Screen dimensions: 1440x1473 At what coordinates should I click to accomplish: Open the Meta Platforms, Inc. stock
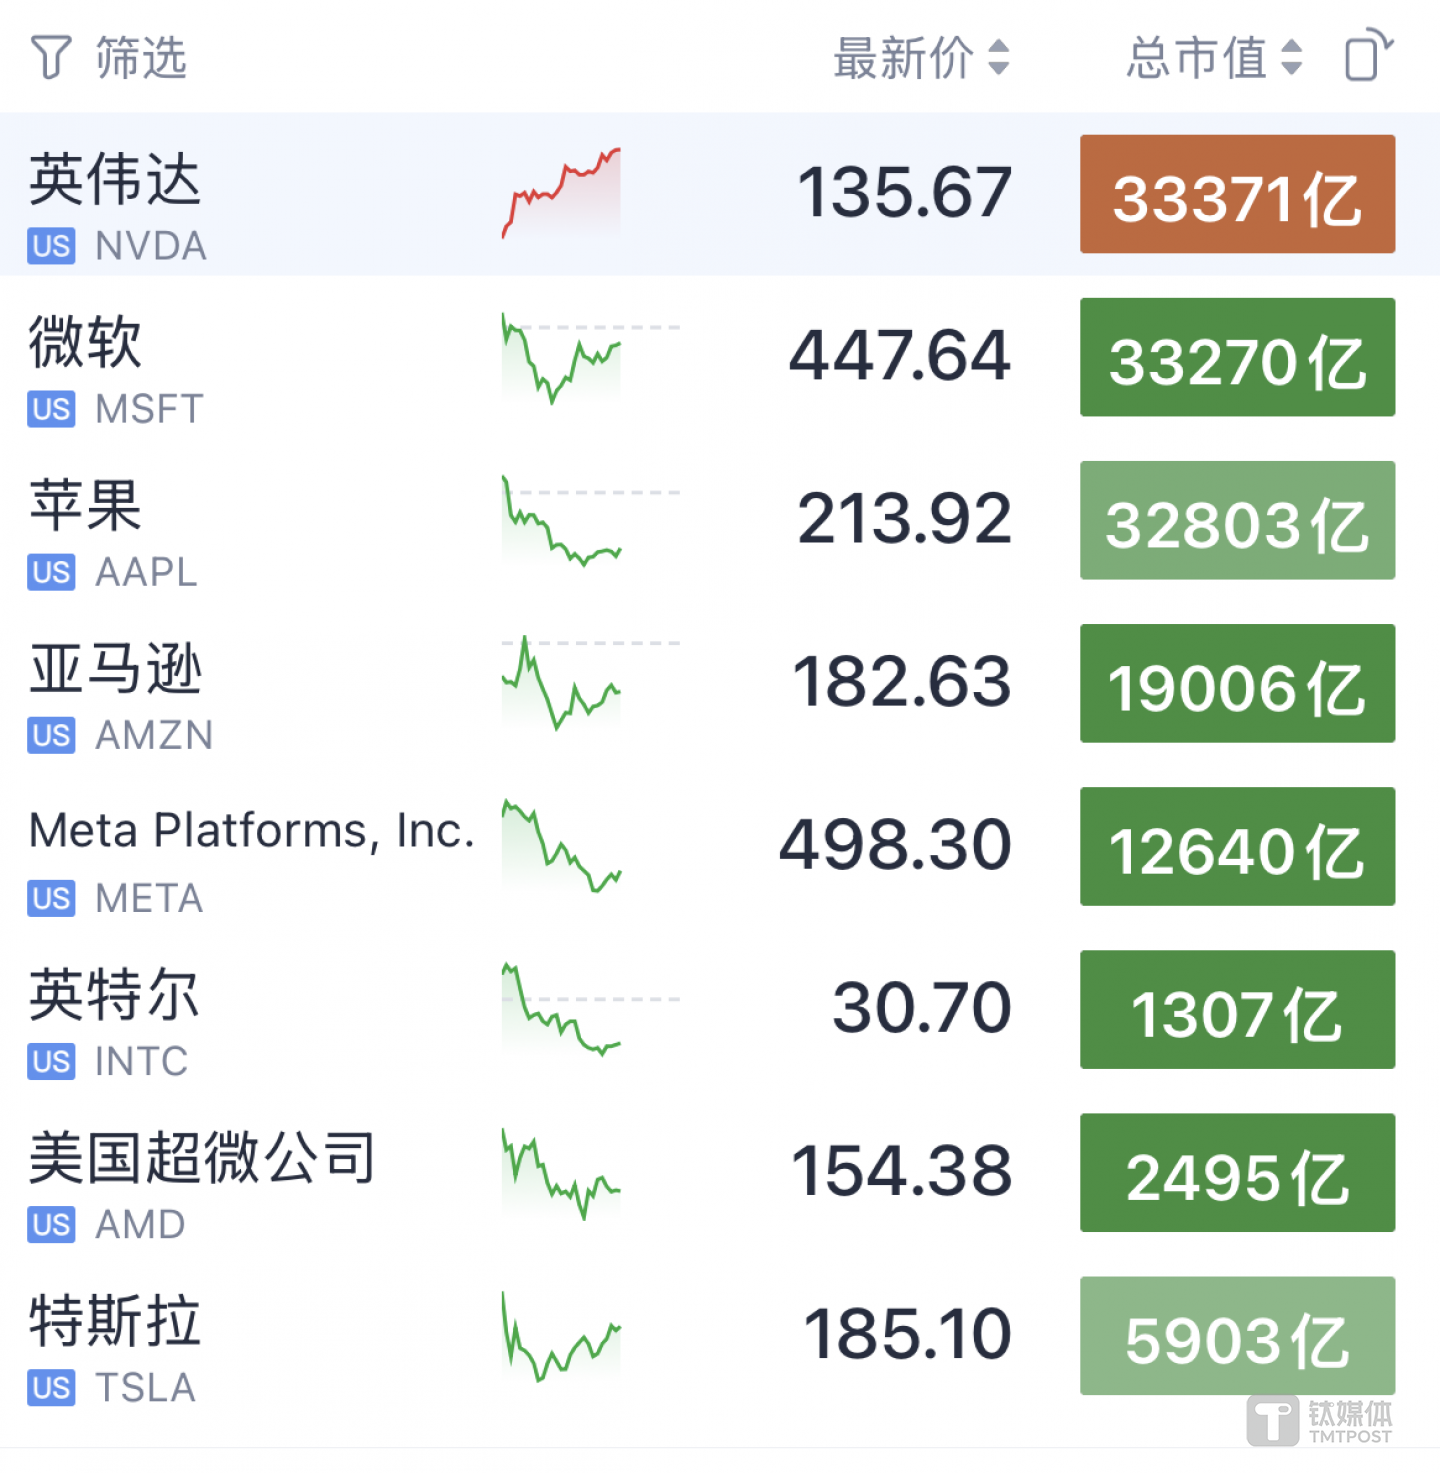click(251, 831)
